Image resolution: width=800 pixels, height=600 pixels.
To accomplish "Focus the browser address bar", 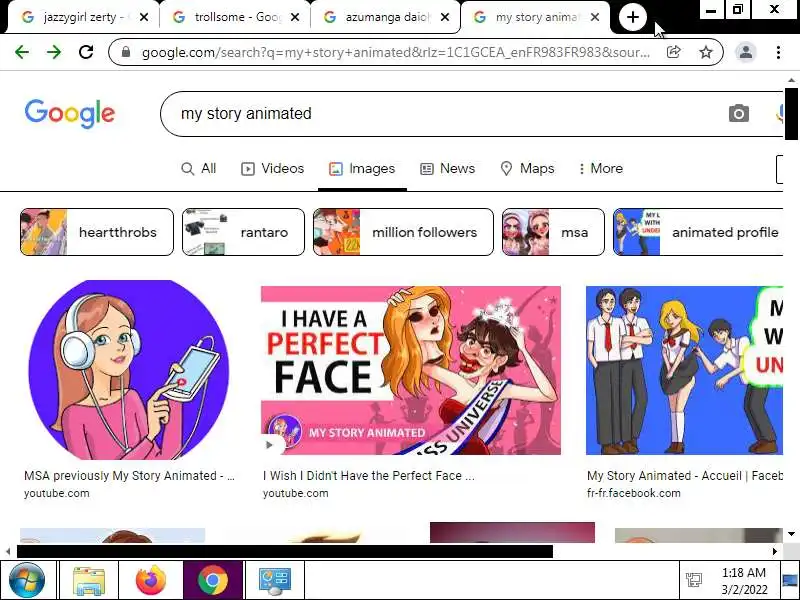I will (398, 52).
